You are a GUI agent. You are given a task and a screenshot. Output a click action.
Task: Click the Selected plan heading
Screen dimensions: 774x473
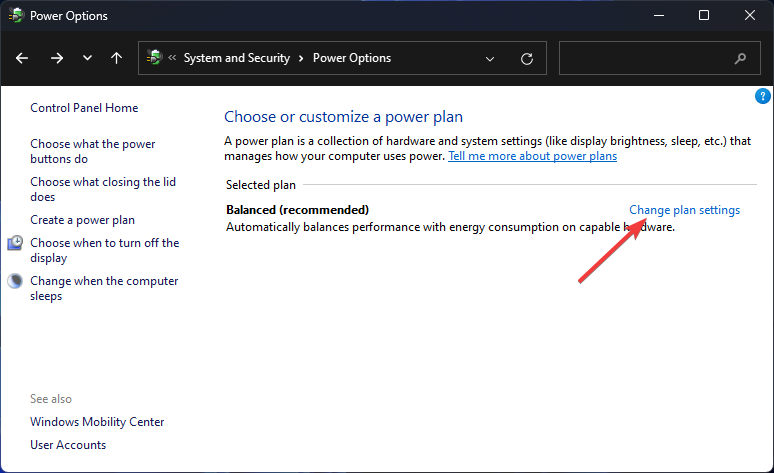click(x=261, y=185)
